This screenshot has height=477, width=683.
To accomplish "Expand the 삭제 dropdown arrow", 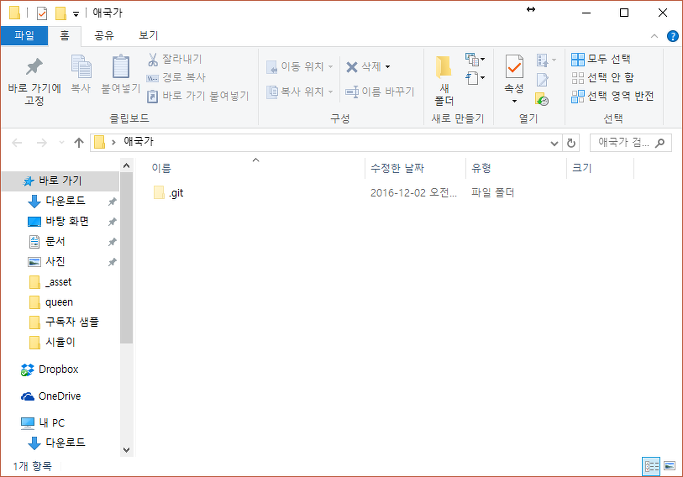I will coord(388,67).
